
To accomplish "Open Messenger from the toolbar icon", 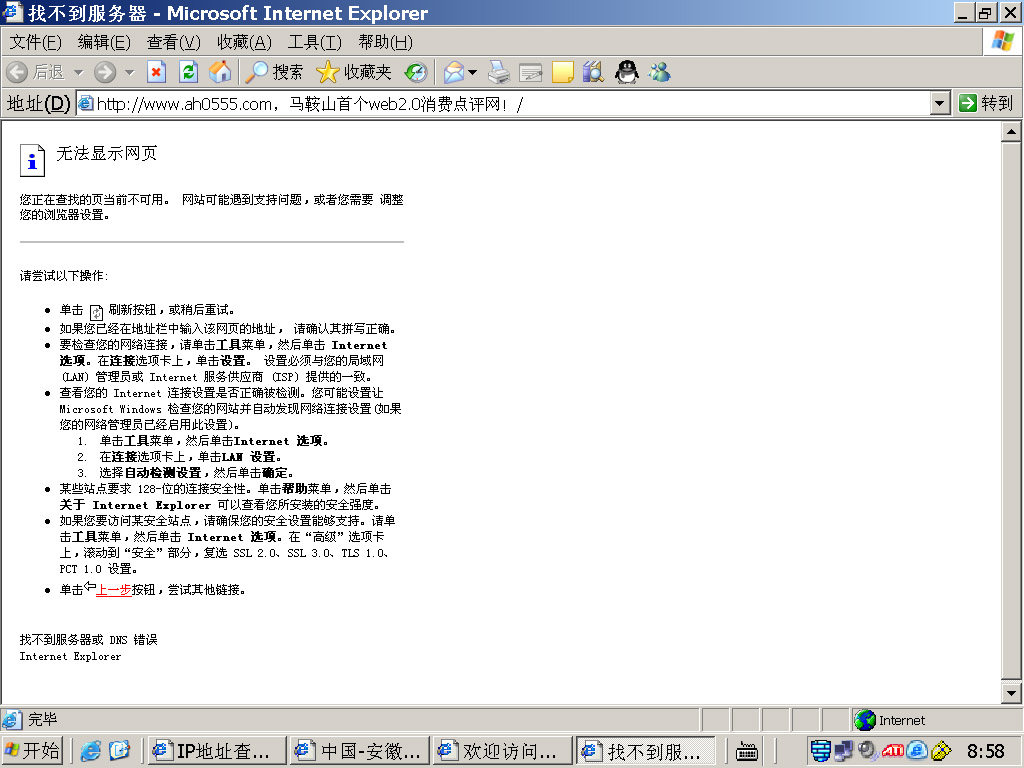I will tap(660, 72).
